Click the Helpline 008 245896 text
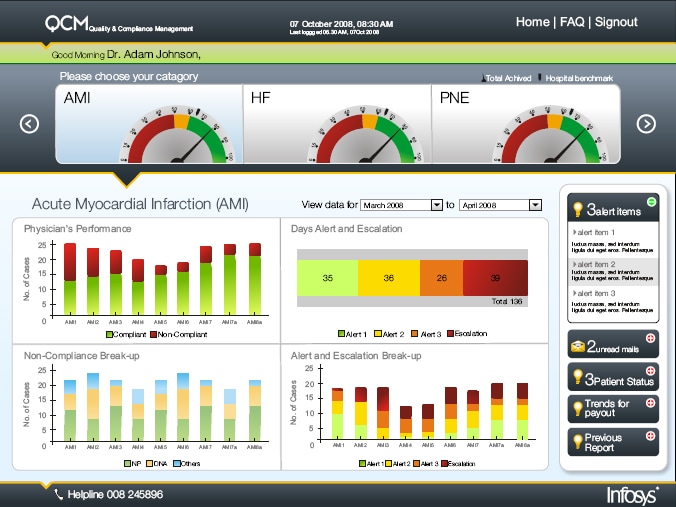676x507 pixels. point(115,494)
